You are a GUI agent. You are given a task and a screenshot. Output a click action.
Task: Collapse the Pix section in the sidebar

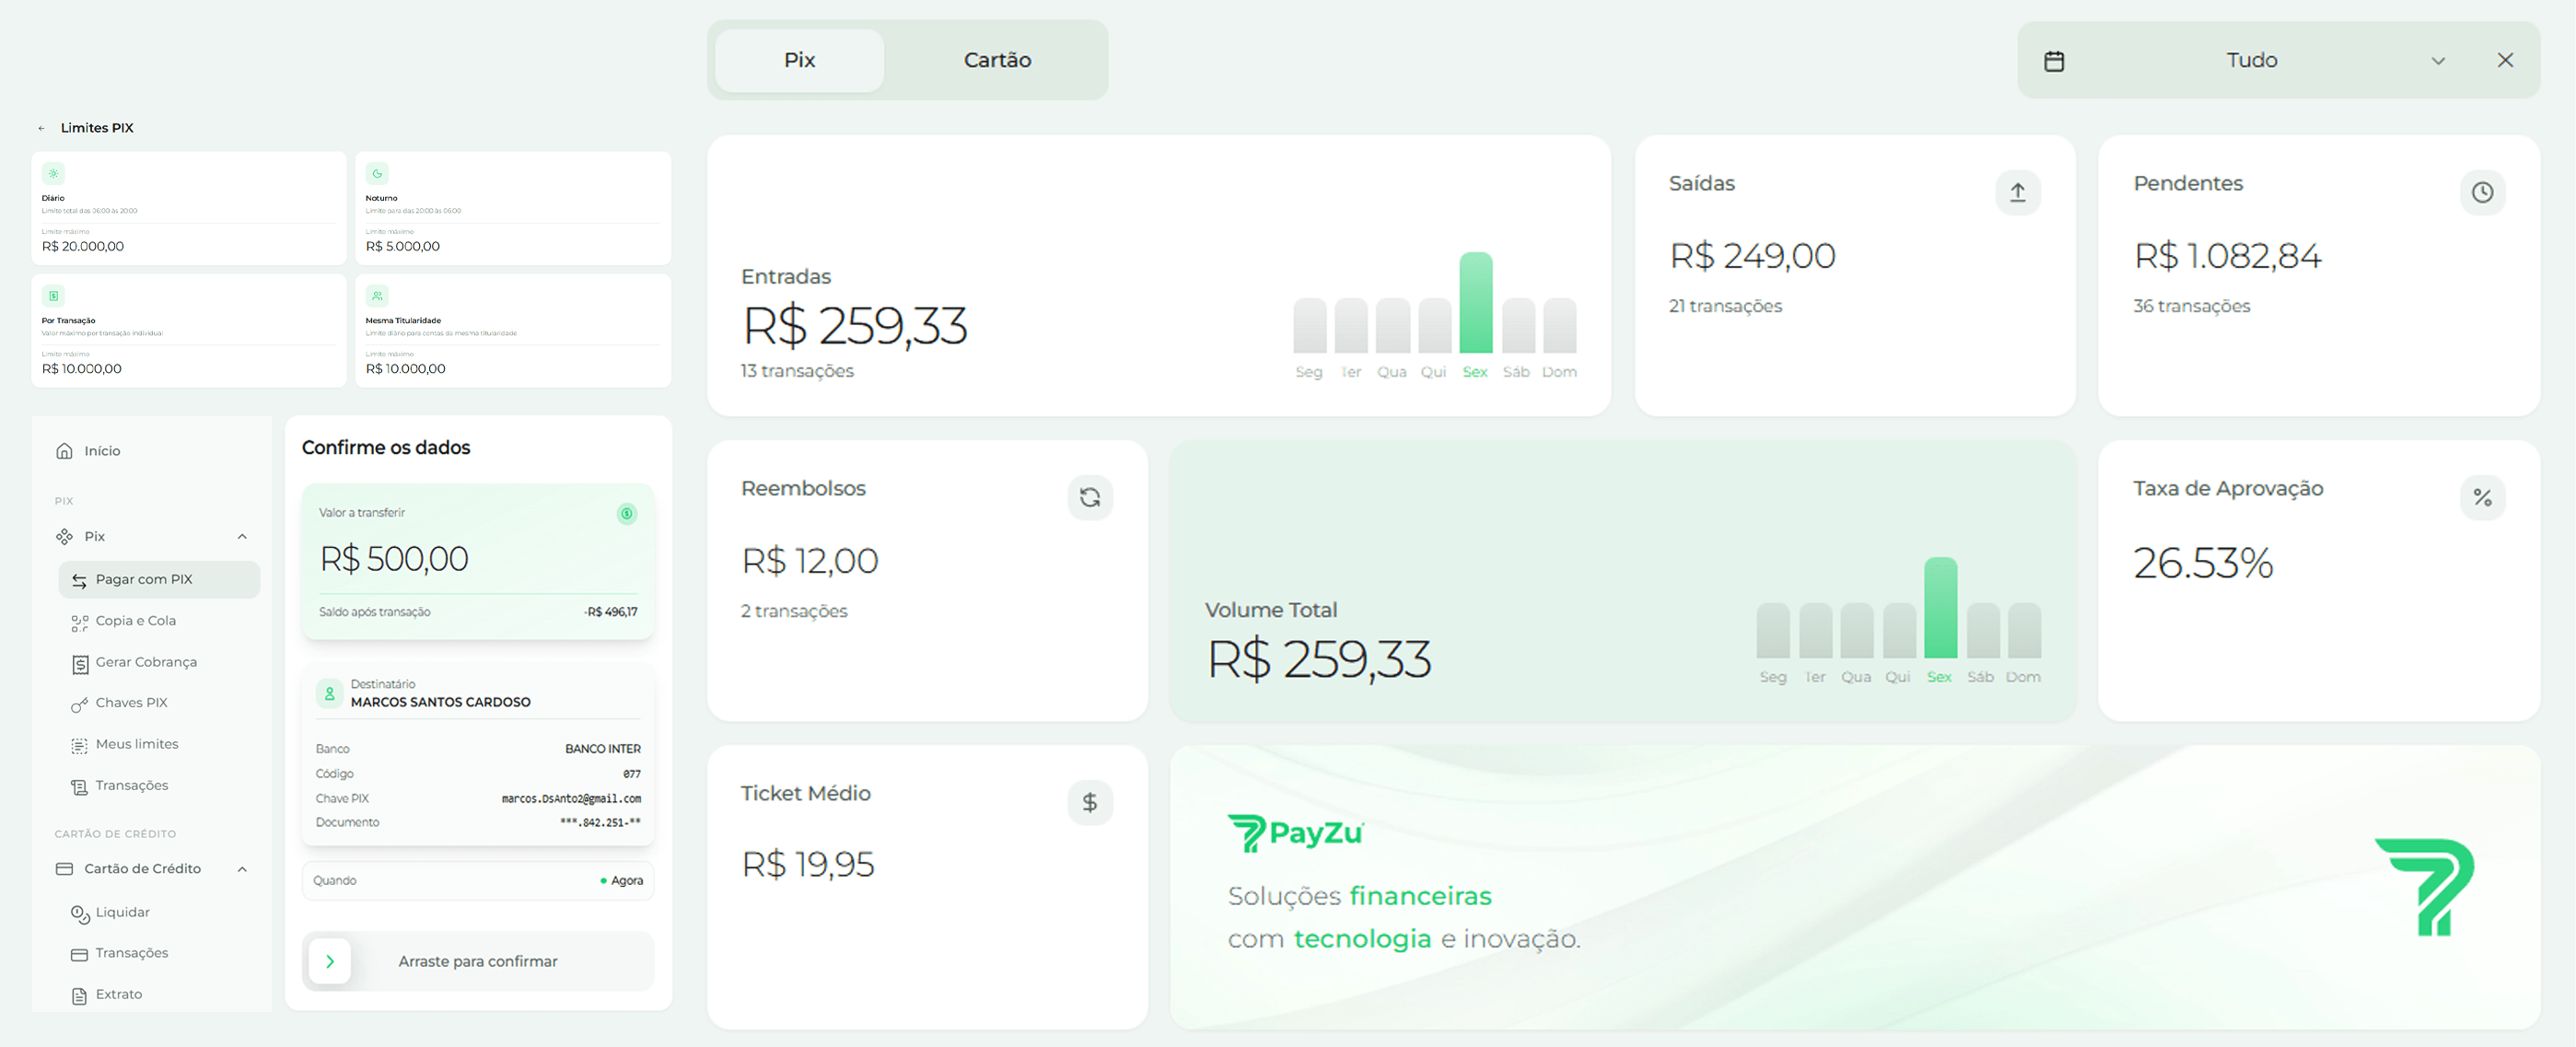point(241,536)
